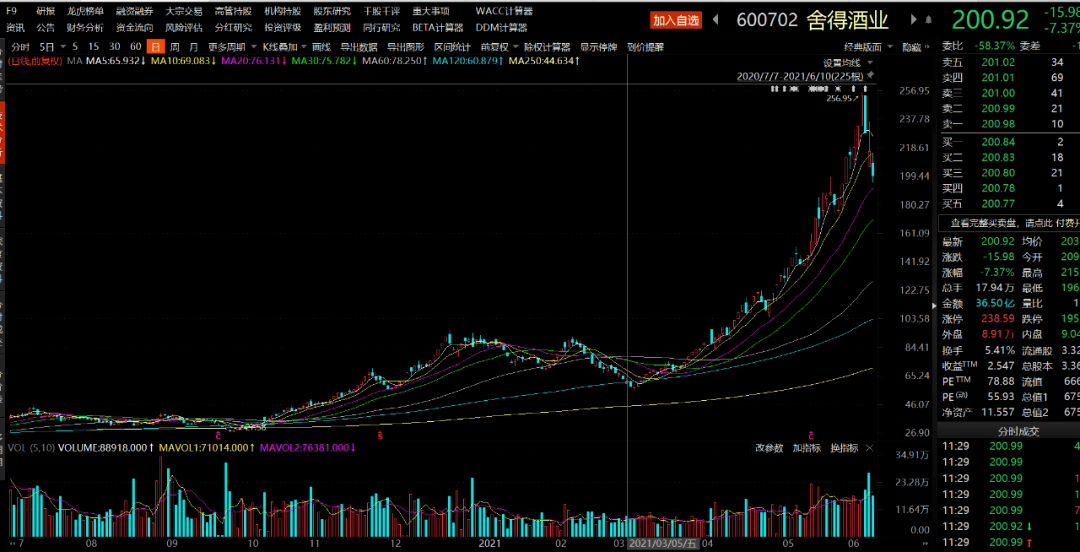1080x552 pixels.
Task: Open 资讯 news menu
Action: click(x=15, y=28)
